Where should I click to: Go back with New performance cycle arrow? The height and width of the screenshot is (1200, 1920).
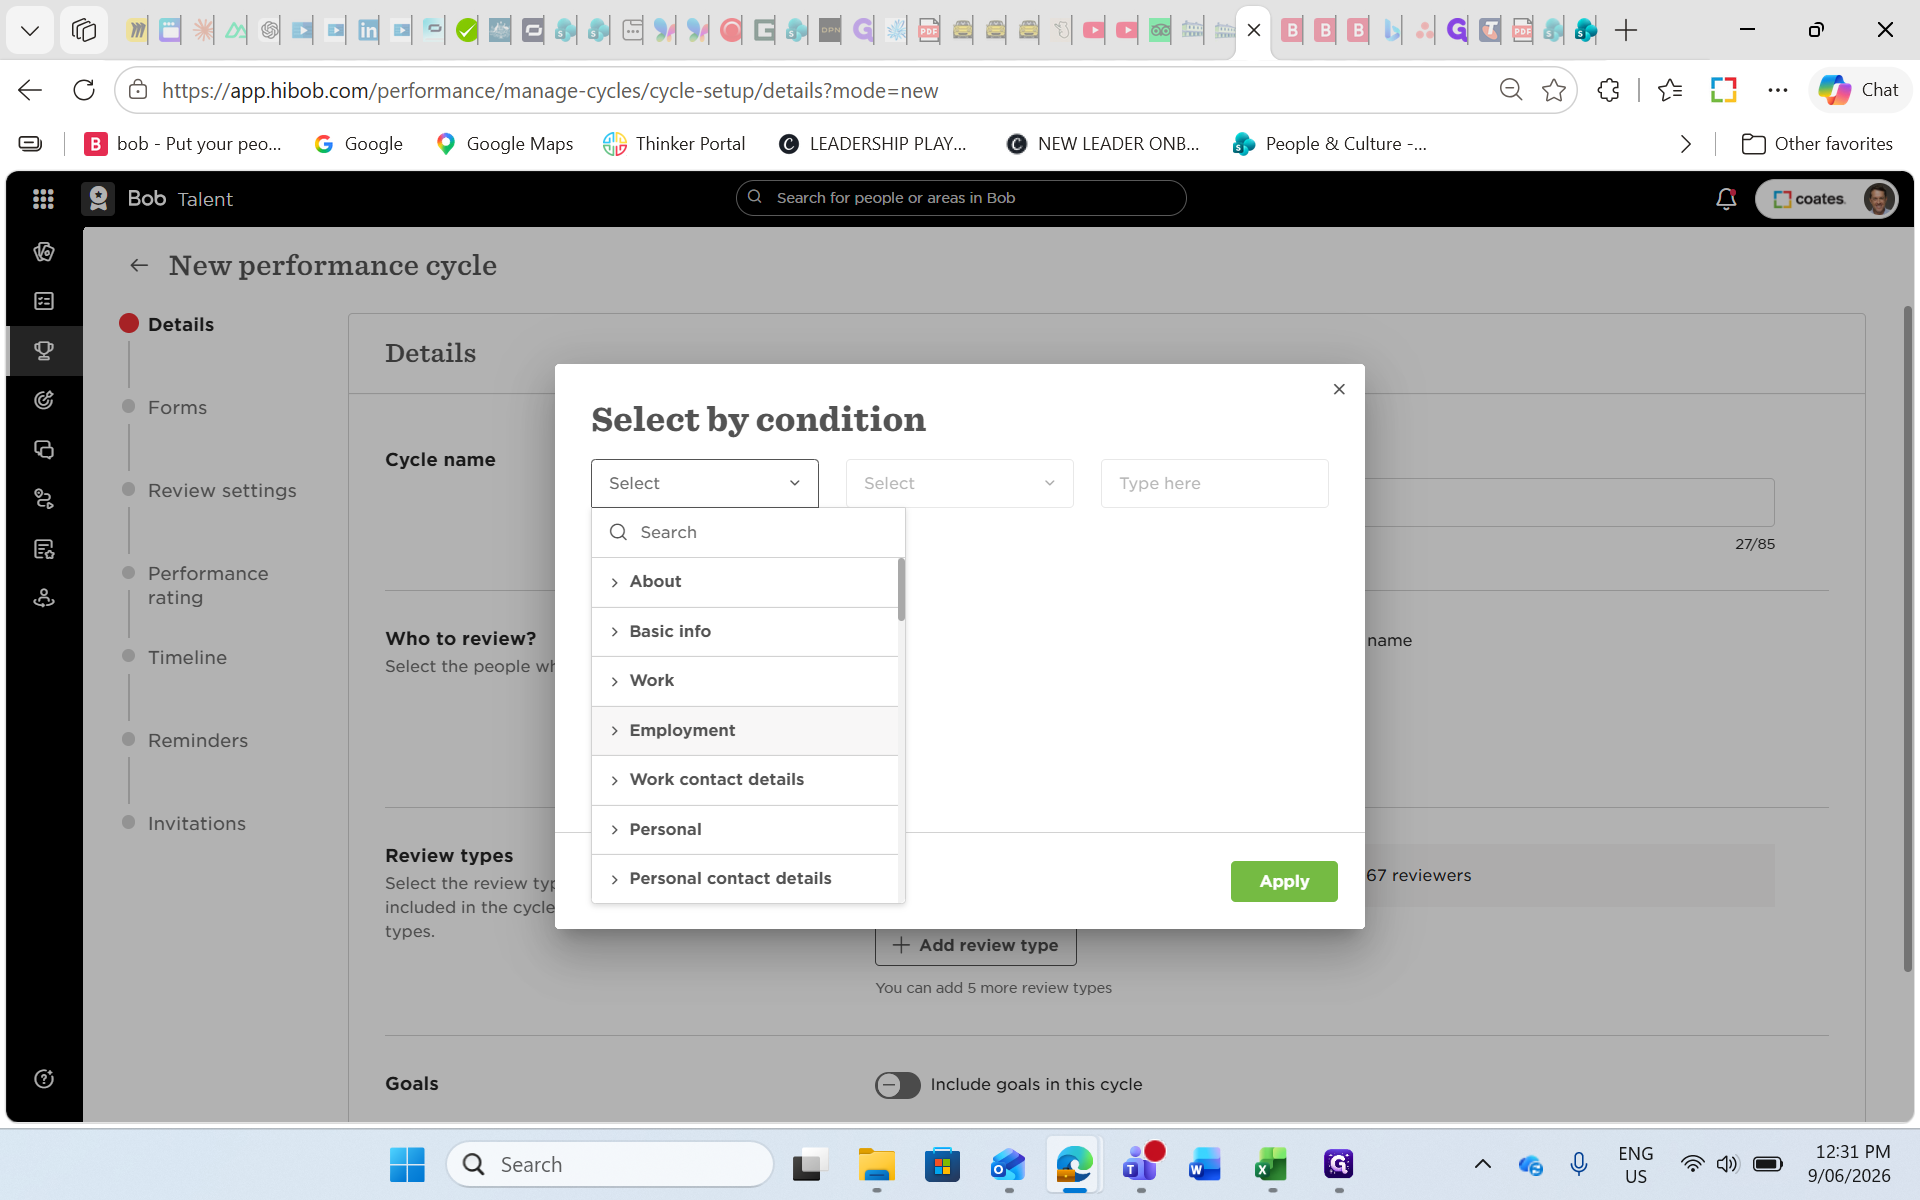[x=139, y=265]
